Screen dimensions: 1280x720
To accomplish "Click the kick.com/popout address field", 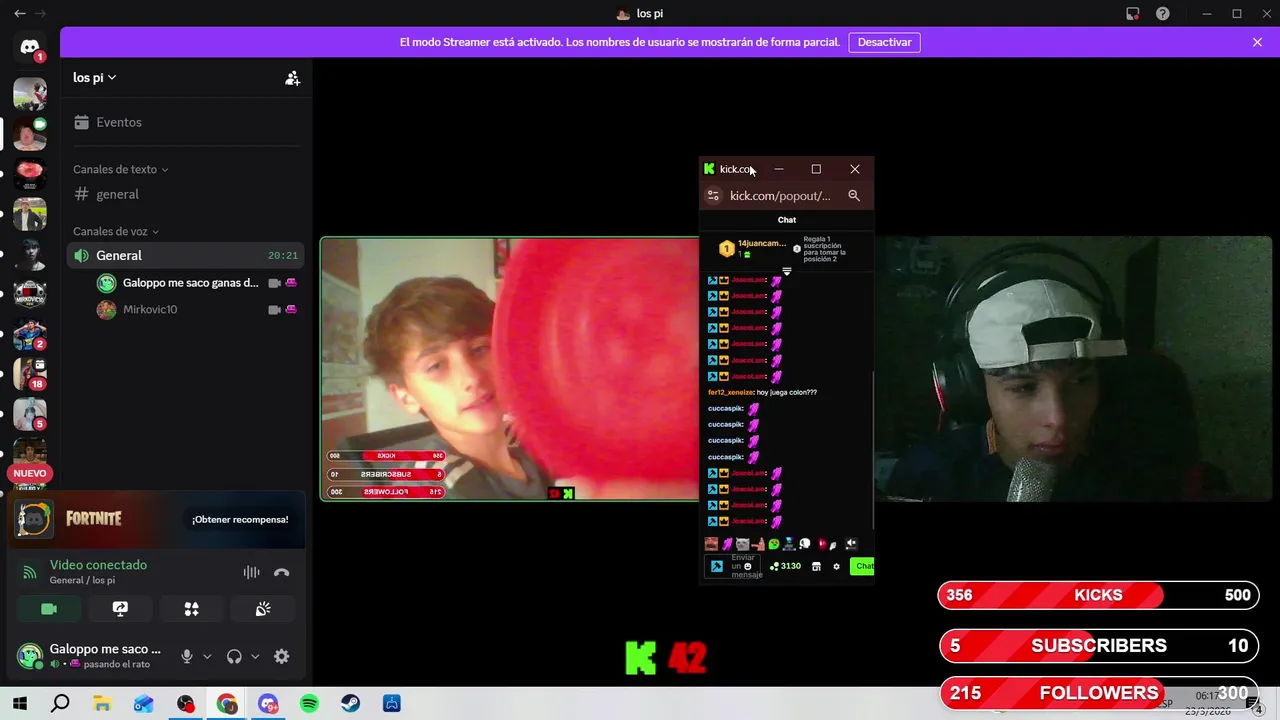I will pos(782,196).
